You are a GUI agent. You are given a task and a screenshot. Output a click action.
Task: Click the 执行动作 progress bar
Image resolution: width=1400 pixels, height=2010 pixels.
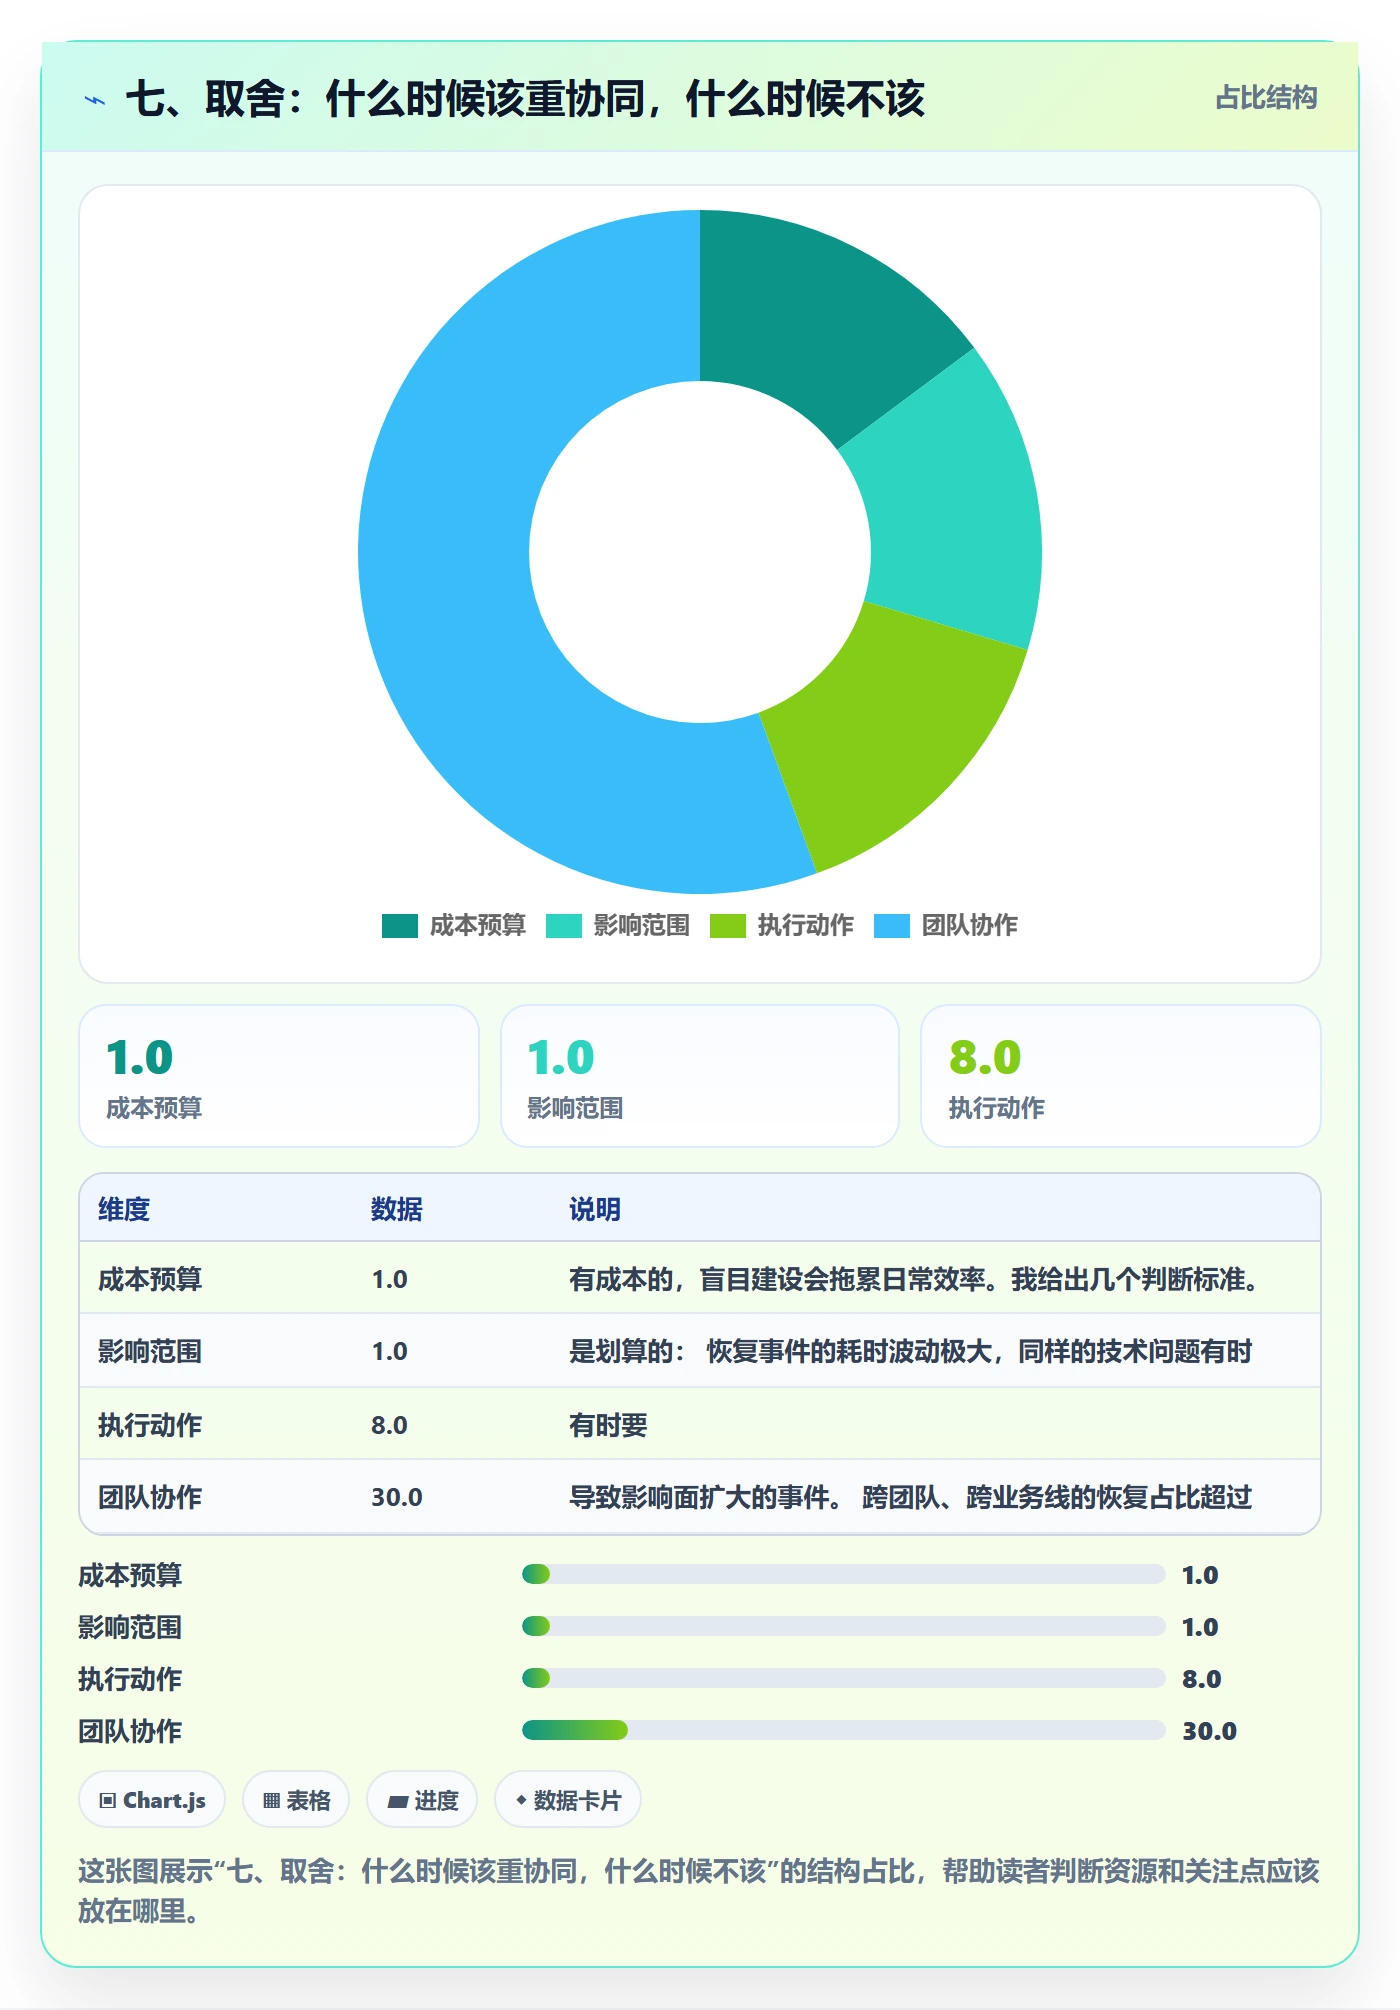coord(843,1679)
